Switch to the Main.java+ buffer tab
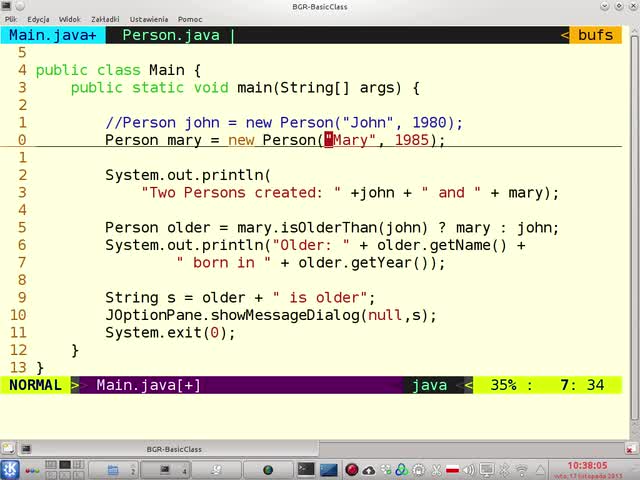The width and height of the screenshot is (640, 480). coord(53,35)
